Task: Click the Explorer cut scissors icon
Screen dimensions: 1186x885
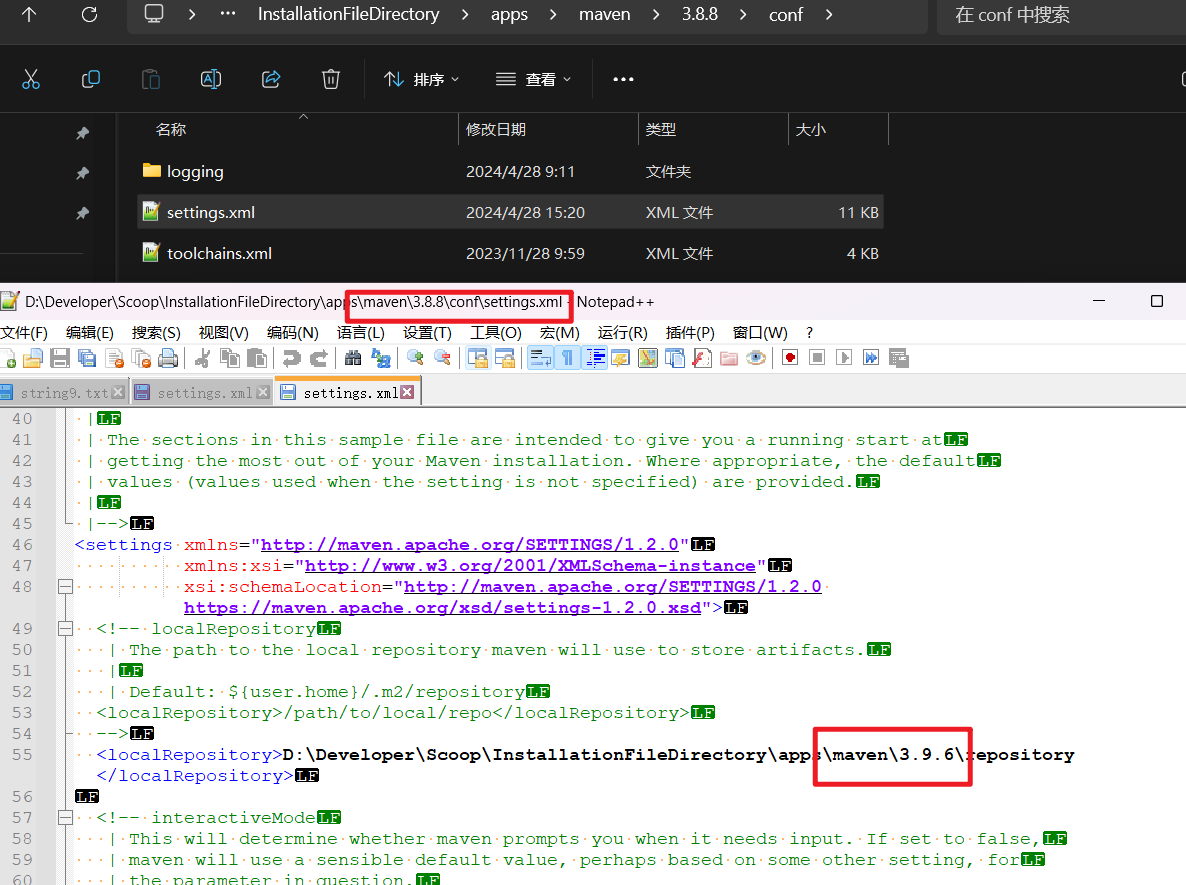Action: coord(31,79)
